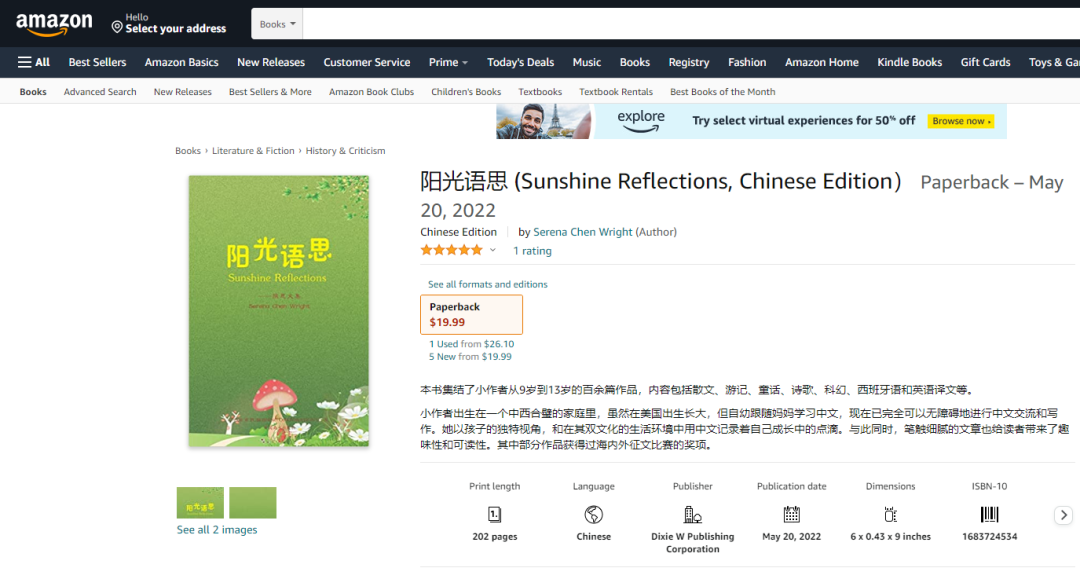Open Advanced Search in books subnav
Image resolution: width=1080 pixels, height=568 pixels.
coord(100,92)
